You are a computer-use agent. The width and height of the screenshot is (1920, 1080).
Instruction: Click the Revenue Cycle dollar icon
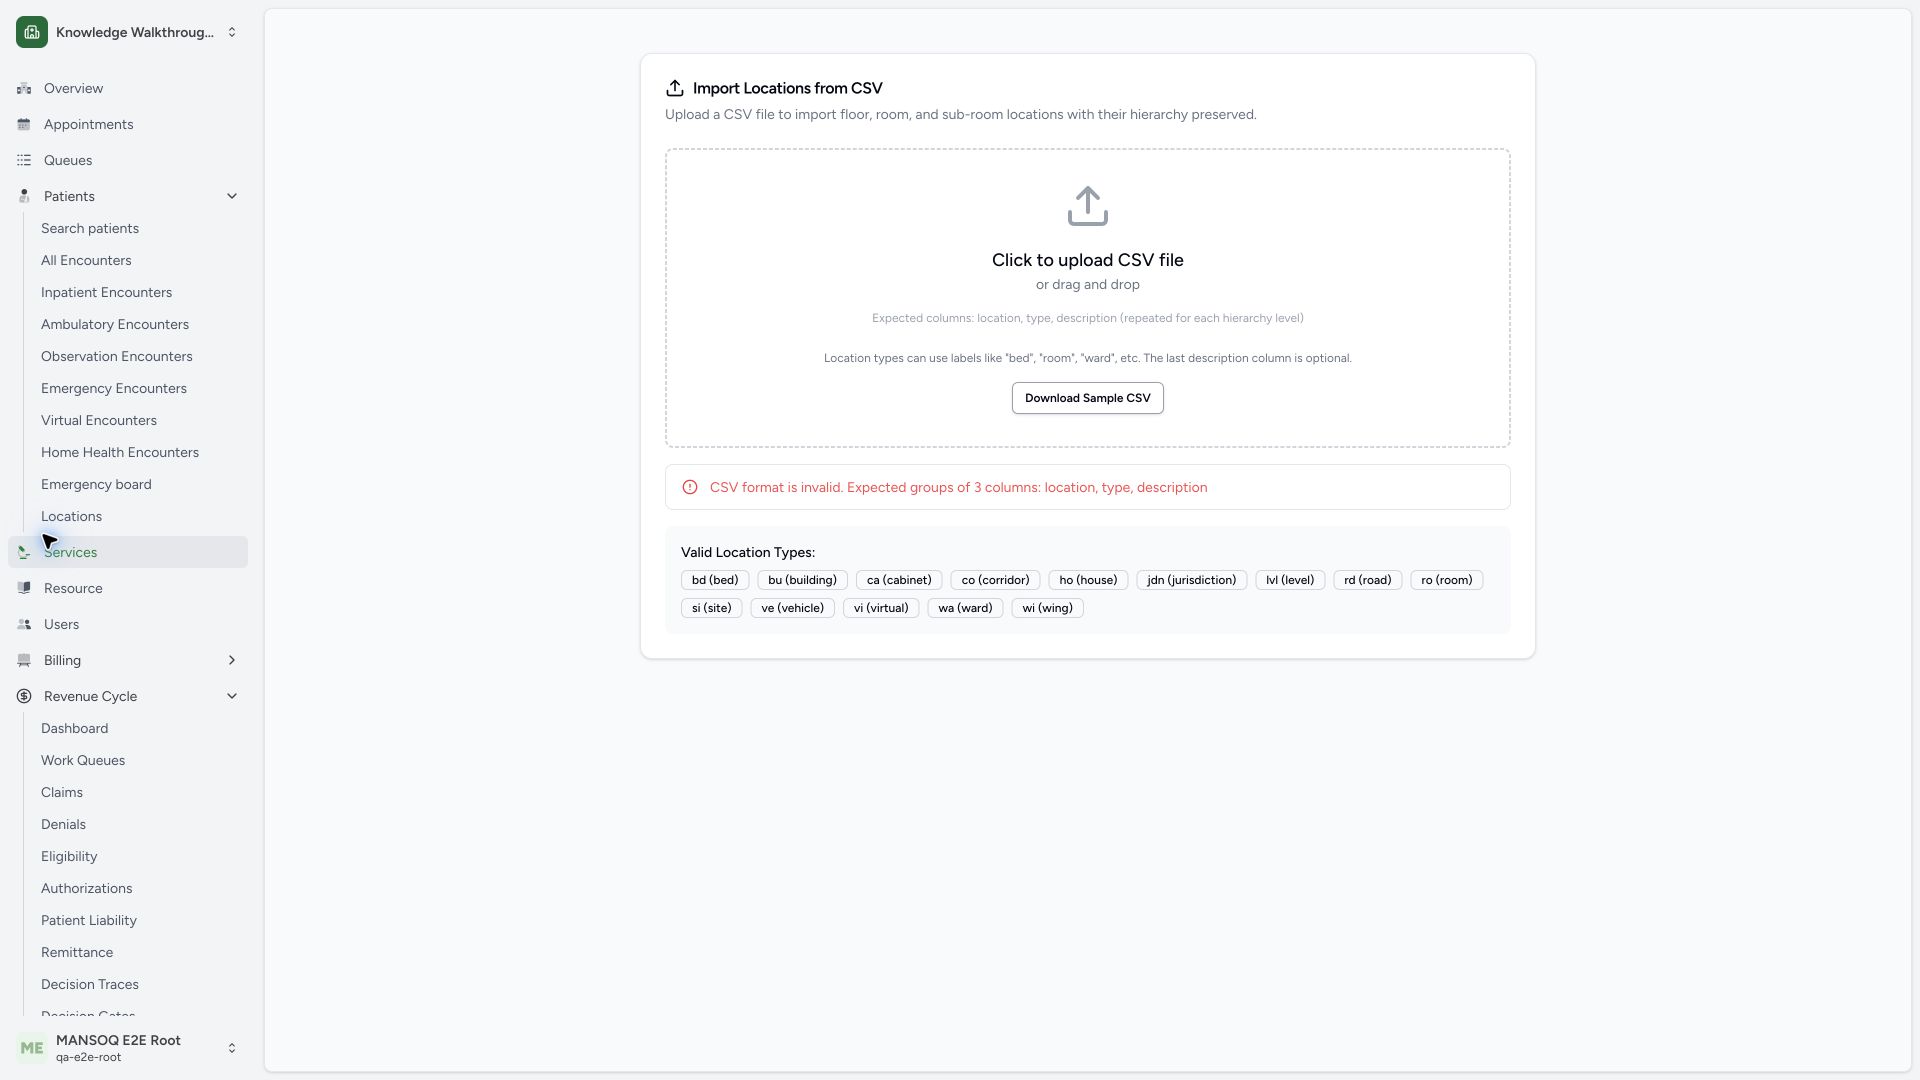tap(24, 696)
